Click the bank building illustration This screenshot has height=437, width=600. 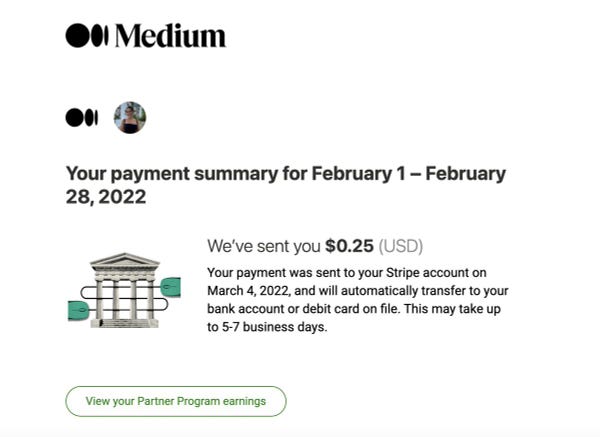[125, 290]
